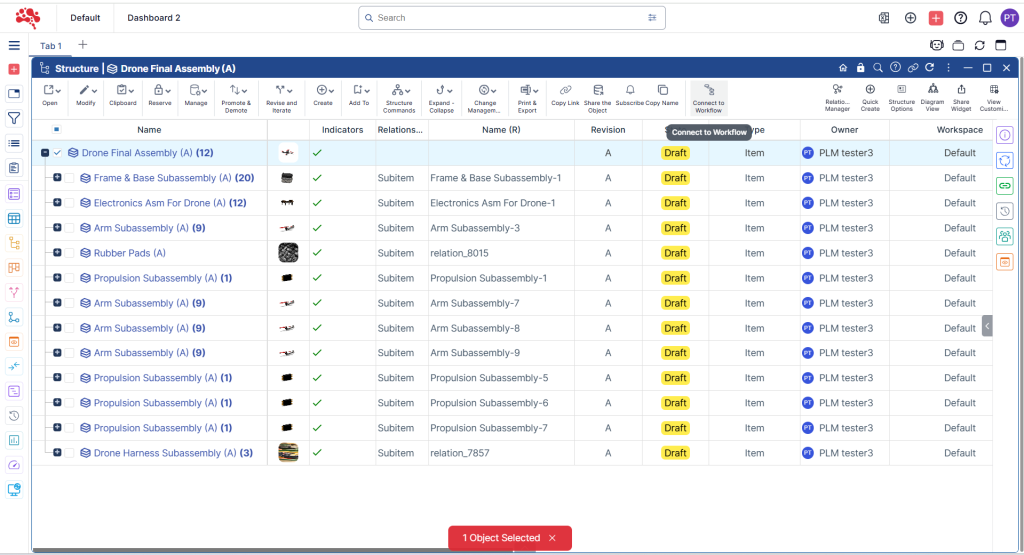
Task: Click the Share Widget icon
Action: coord(961,91)
